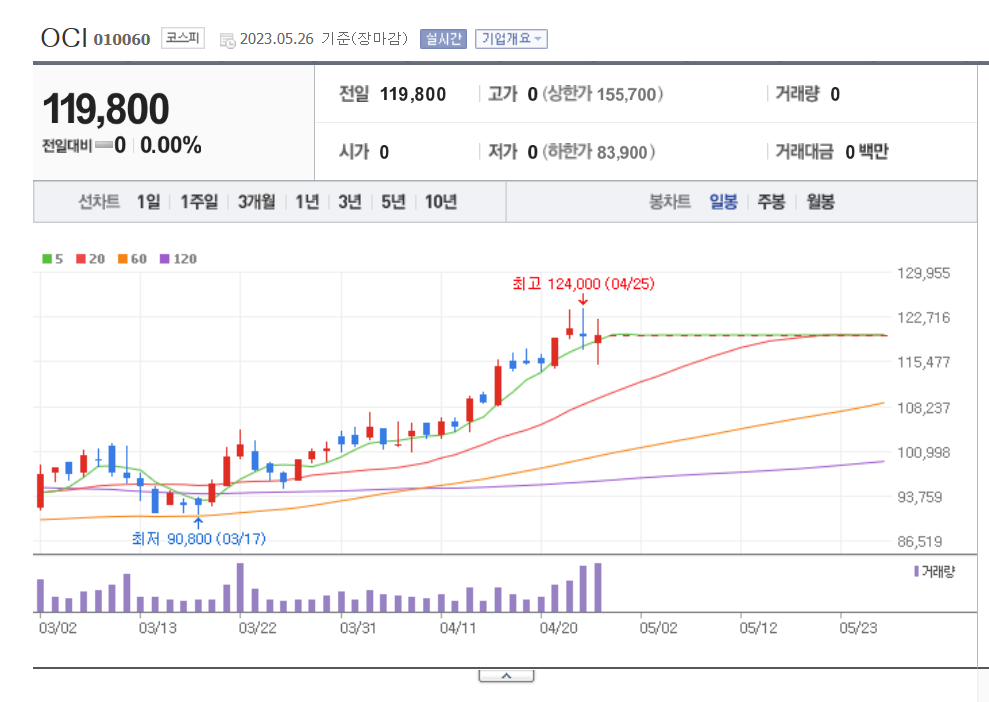Image resolution: width=989 pixels, height=702 pixels.
Task: Click the purple 거래량 volume legend marker
Action: coord(916,571)
